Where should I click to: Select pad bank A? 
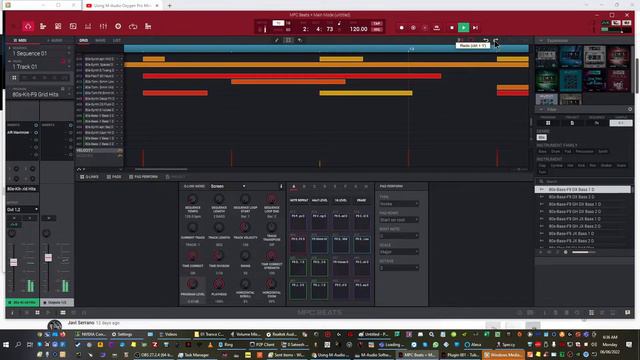pyautogui.click(x=293, y=187)
